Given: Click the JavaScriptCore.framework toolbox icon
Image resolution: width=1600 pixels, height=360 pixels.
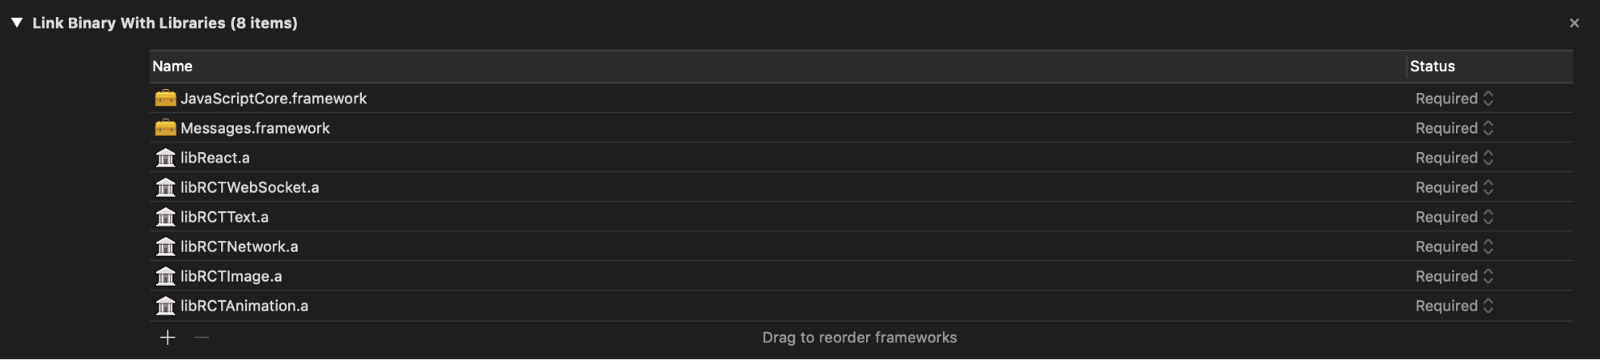Looking at the screenshot, I should [x=165, y=98].
